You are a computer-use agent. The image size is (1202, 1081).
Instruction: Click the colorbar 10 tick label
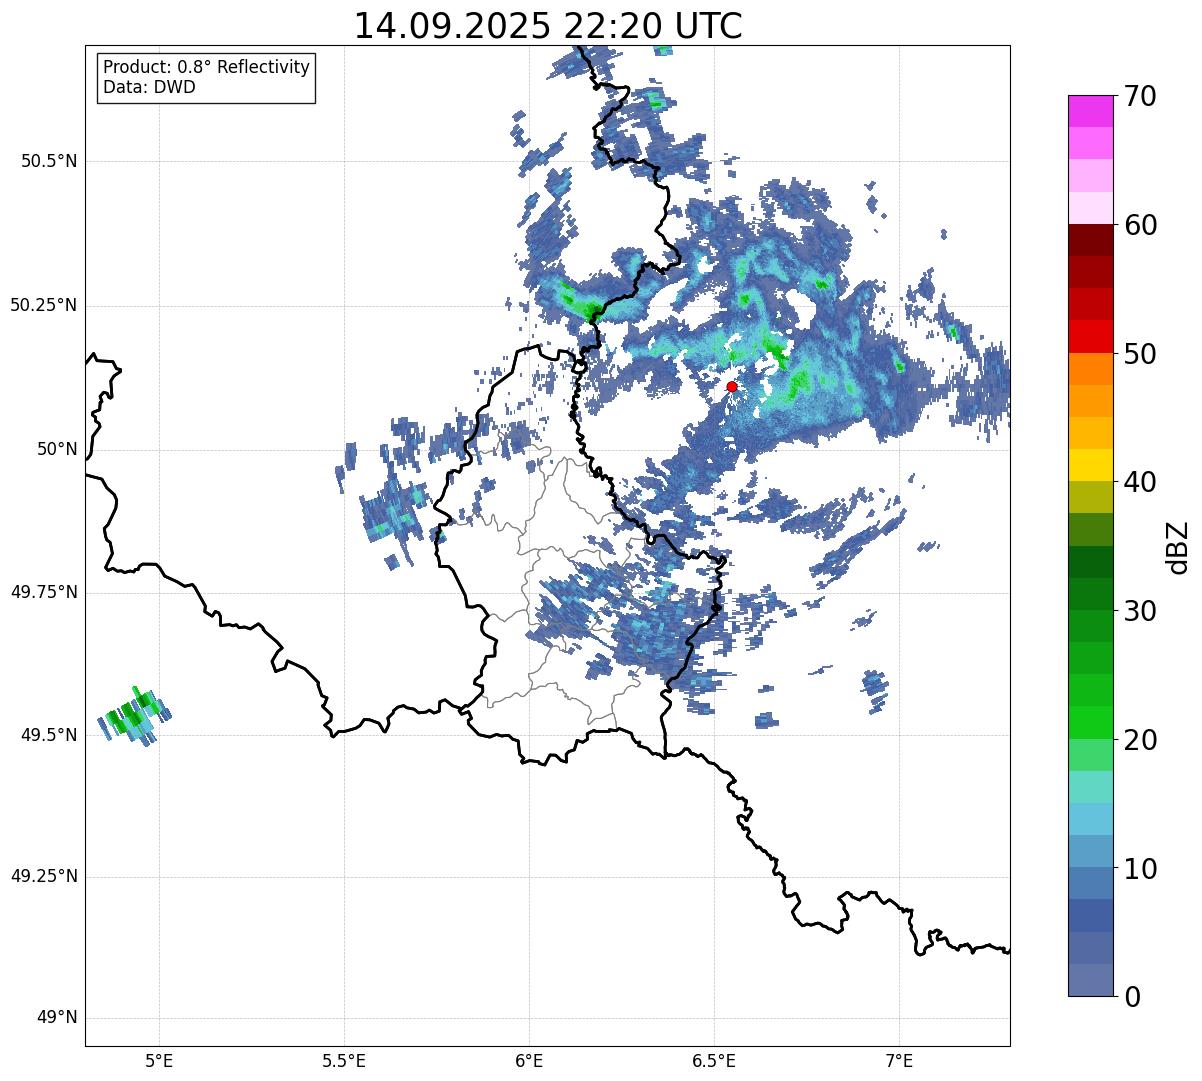click(1140, 868)
